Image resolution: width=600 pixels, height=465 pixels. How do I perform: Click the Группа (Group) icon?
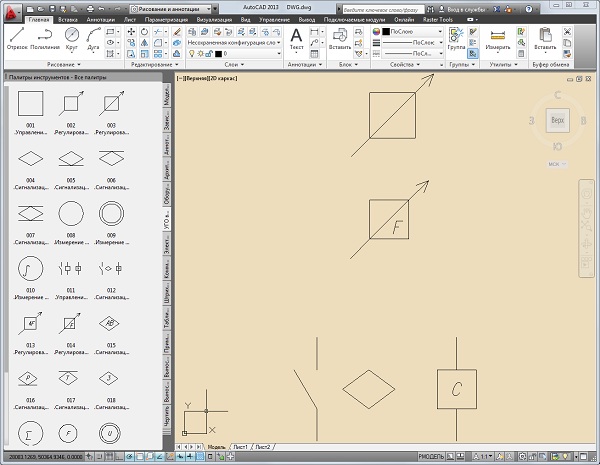click(456, 38)
